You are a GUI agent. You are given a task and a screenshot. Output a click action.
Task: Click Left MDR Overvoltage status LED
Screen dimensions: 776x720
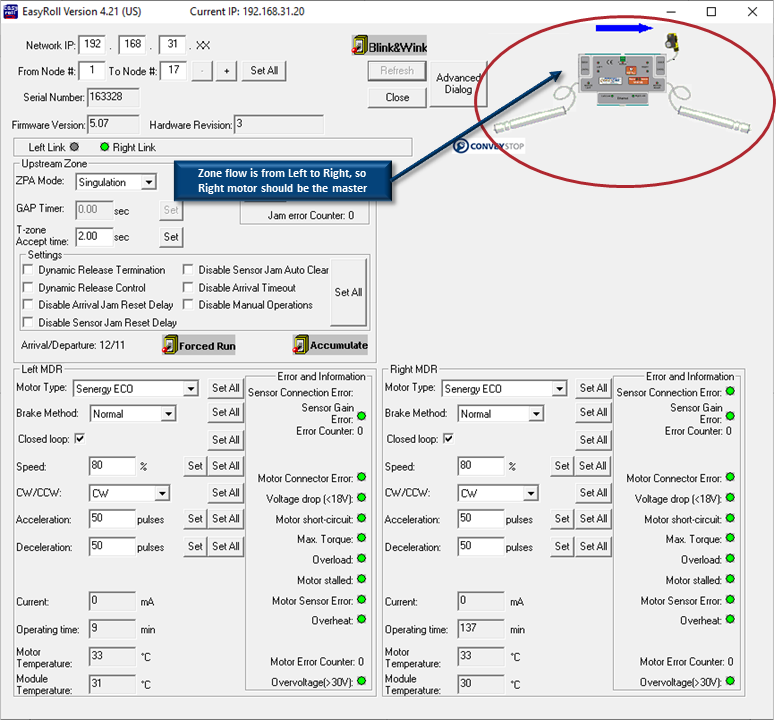362,681
